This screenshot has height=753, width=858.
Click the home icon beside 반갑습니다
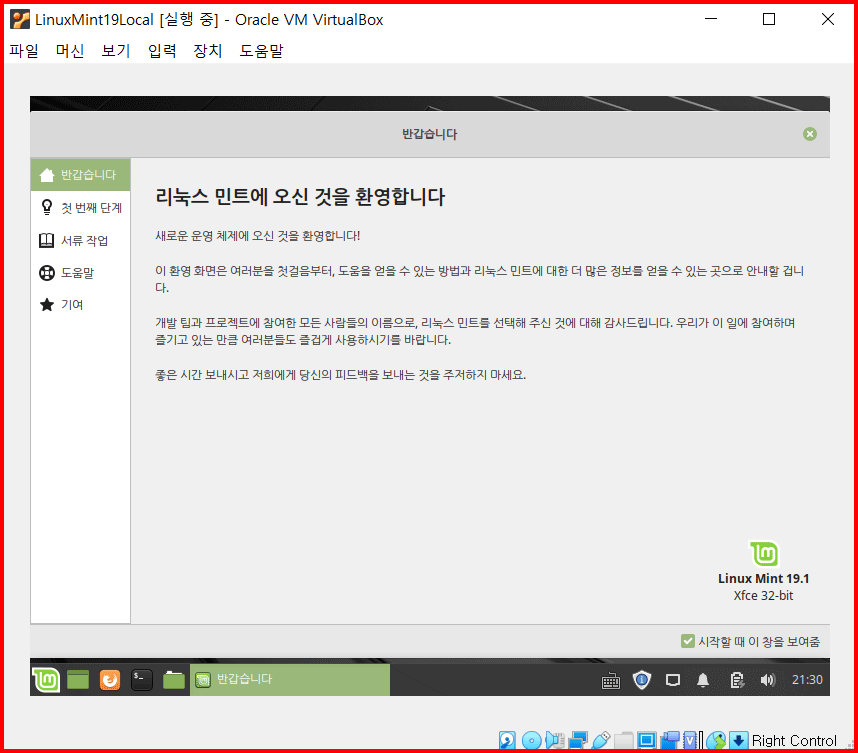47,175
